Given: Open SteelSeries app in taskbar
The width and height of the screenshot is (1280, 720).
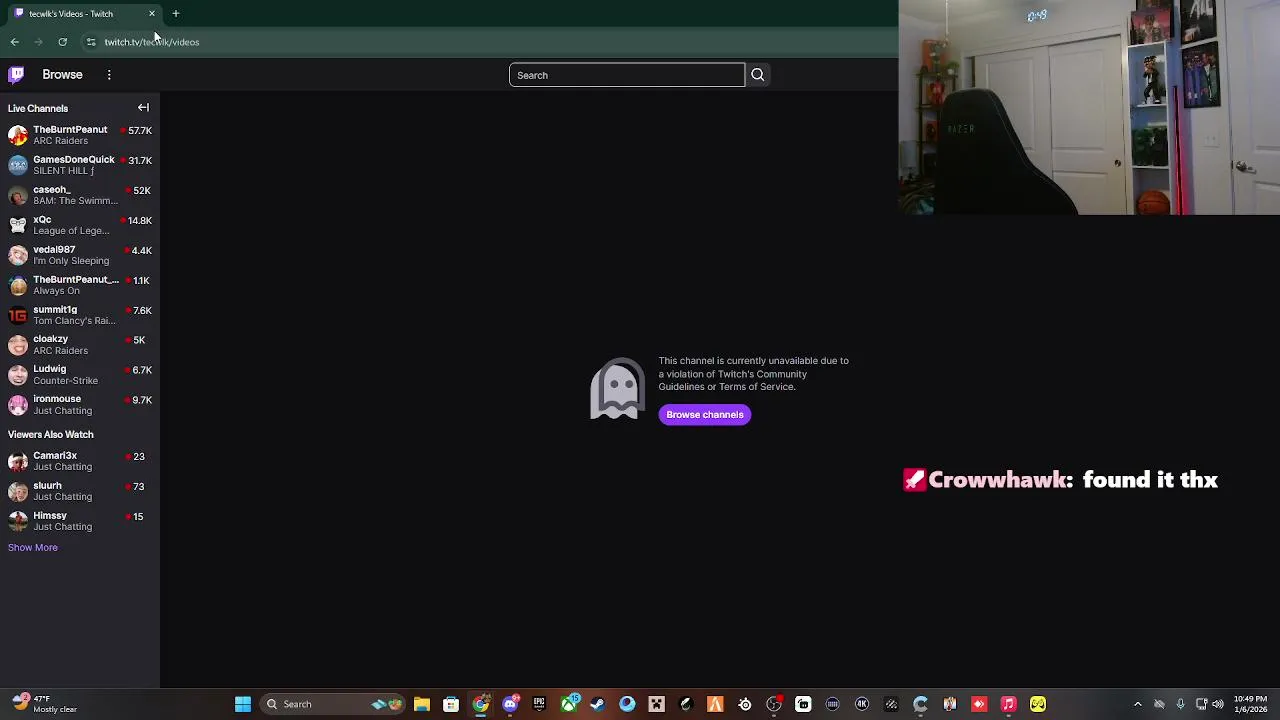Looking at the screenshot, I should click(x=745, y=704).
